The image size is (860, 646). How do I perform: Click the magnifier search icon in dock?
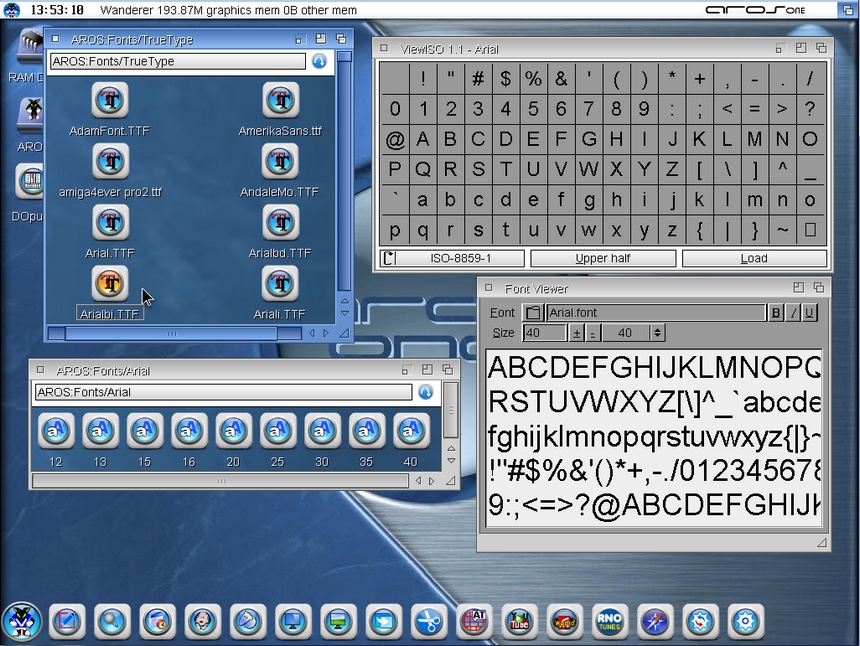click(112, 621)
